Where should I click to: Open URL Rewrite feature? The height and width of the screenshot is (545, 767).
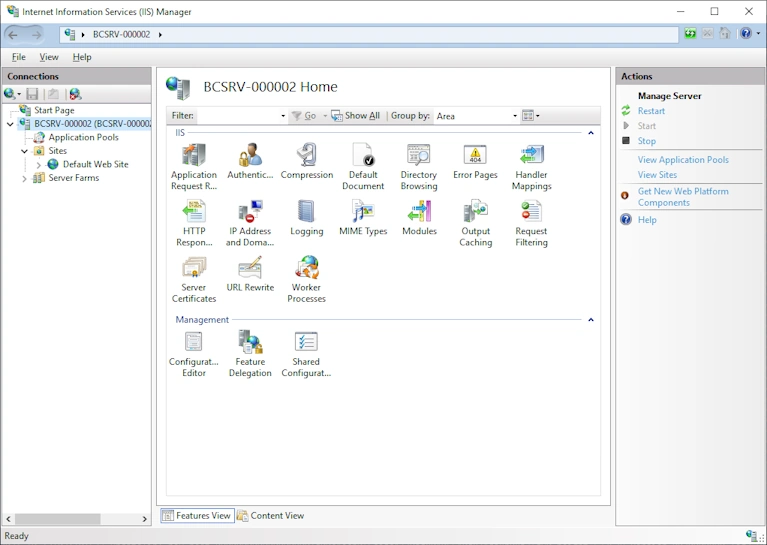pyautogui.click(x=250, y=274)
